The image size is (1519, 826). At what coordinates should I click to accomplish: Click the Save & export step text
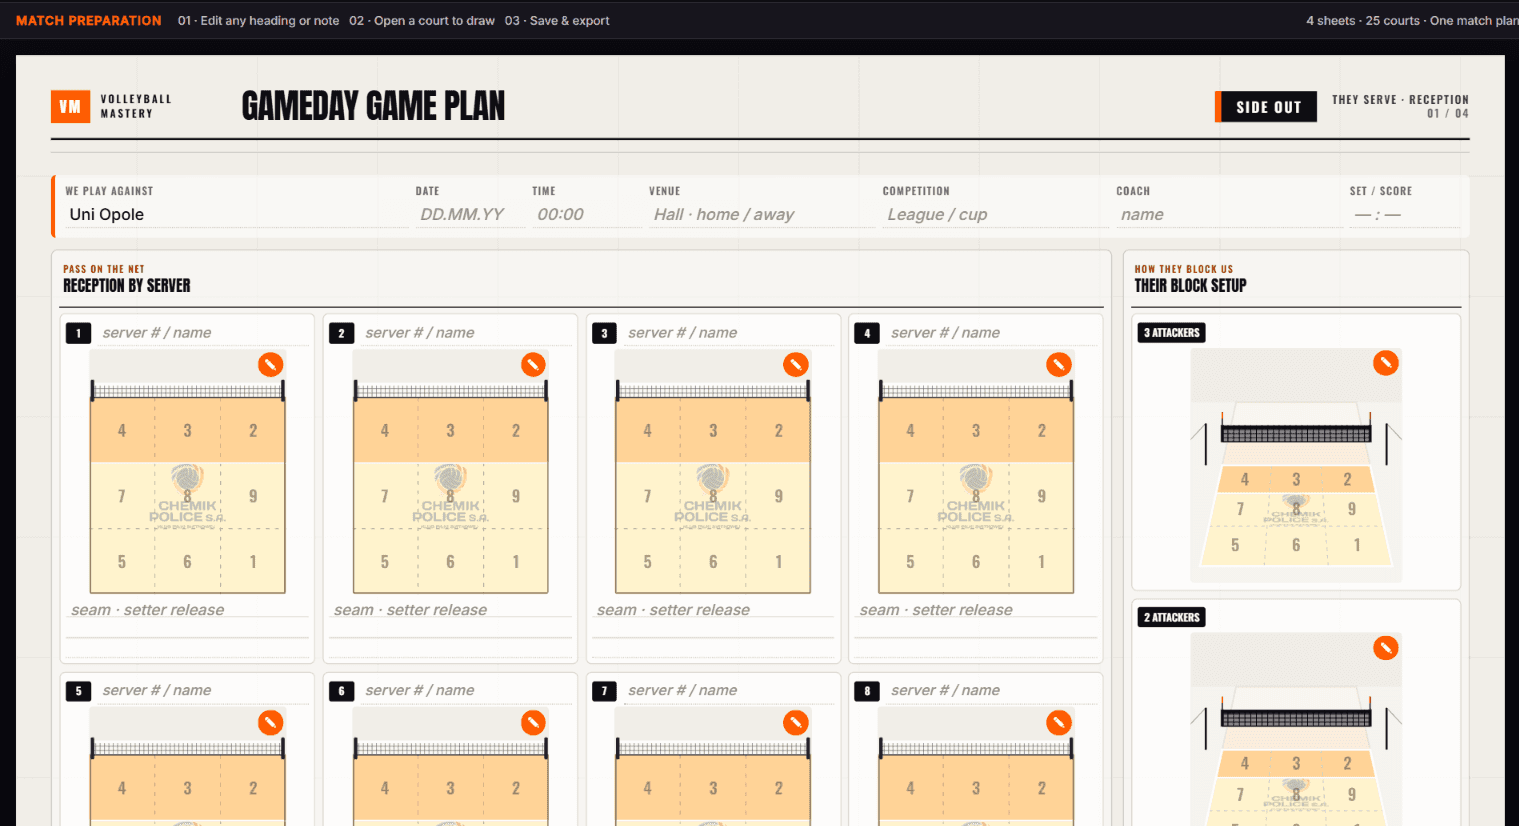pos(557,20)
